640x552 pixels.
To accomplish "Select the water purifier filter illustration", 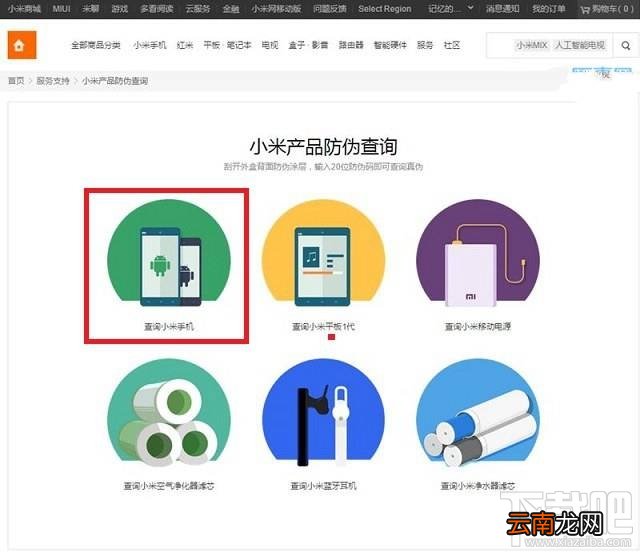I will (x=478, y=412).
